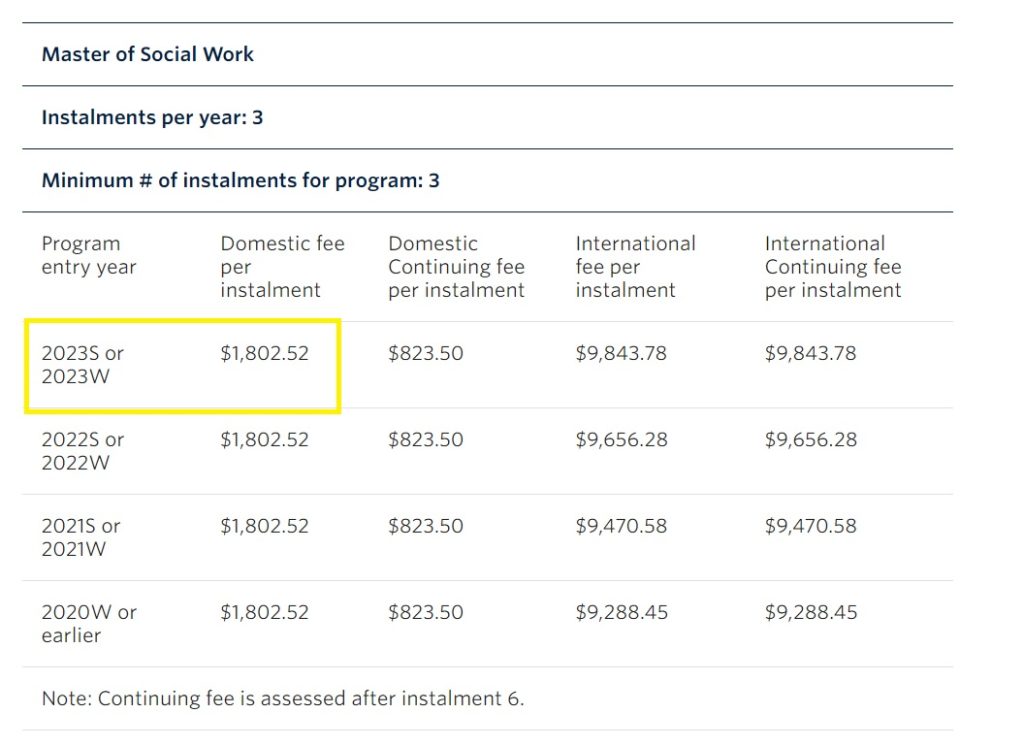
Task: Select the Domestic fee per instalment header
Action: click(x=282, y=267)
